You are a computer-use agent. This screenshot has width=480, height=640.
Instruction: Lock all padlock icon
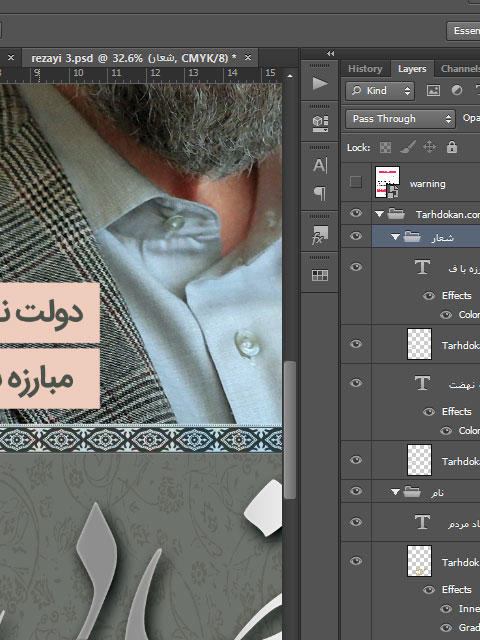pyautogui.click(x=452, y=147)
